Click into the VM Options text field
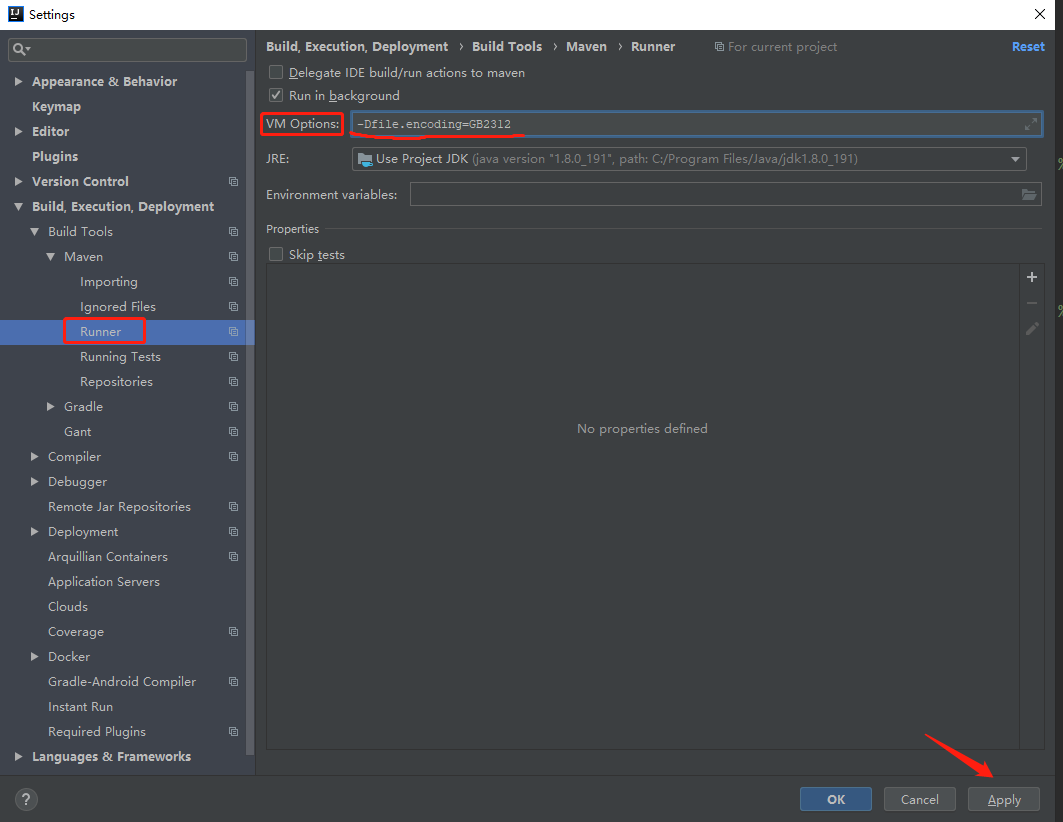This screenshot has height=822, width=1063. pyautogui.click(x=696, y=124)
